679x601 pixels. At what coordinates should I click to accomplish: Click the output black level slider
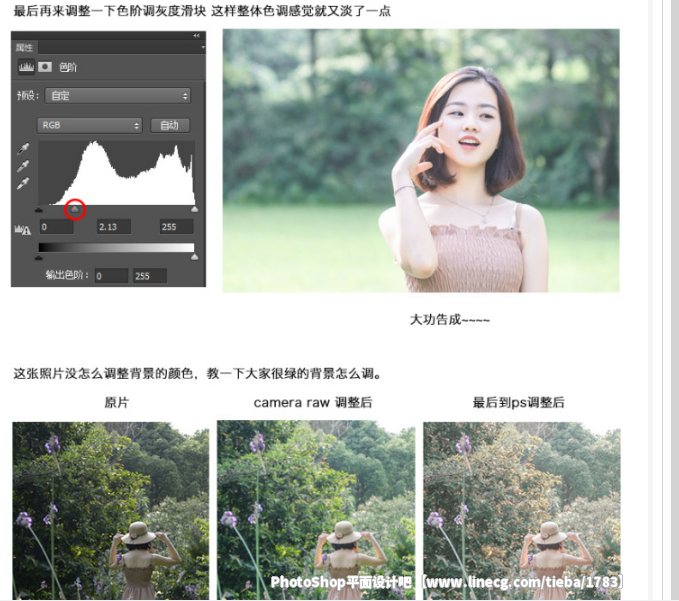(x=39, y=257)
